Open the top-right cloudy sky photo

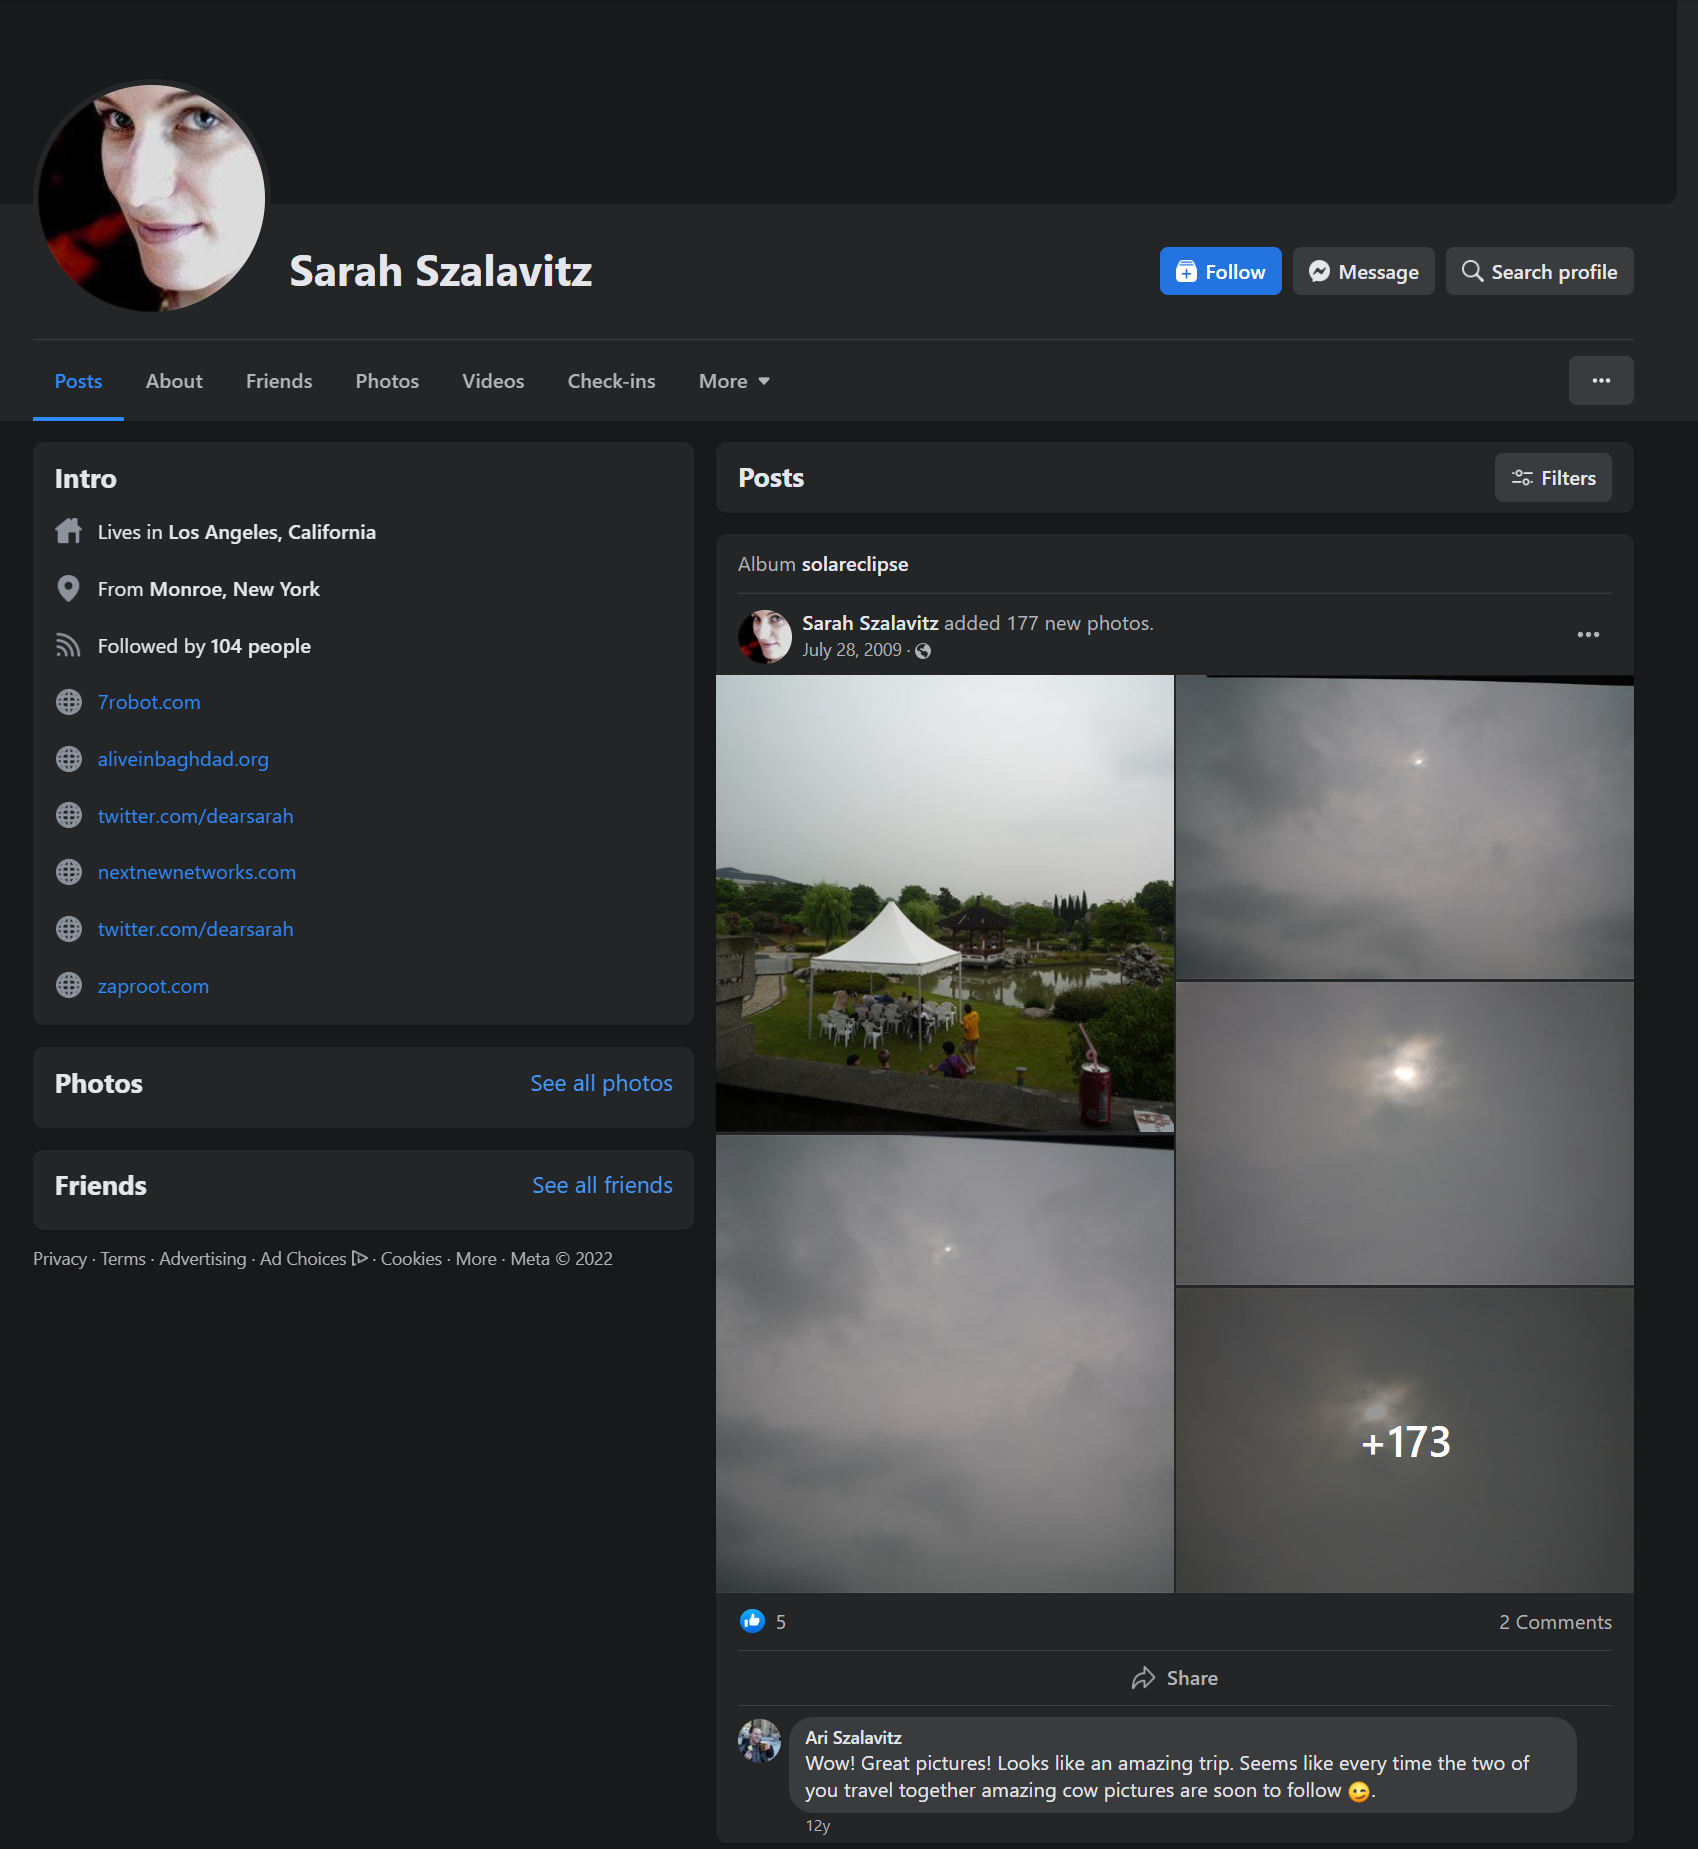(1404, 827)
